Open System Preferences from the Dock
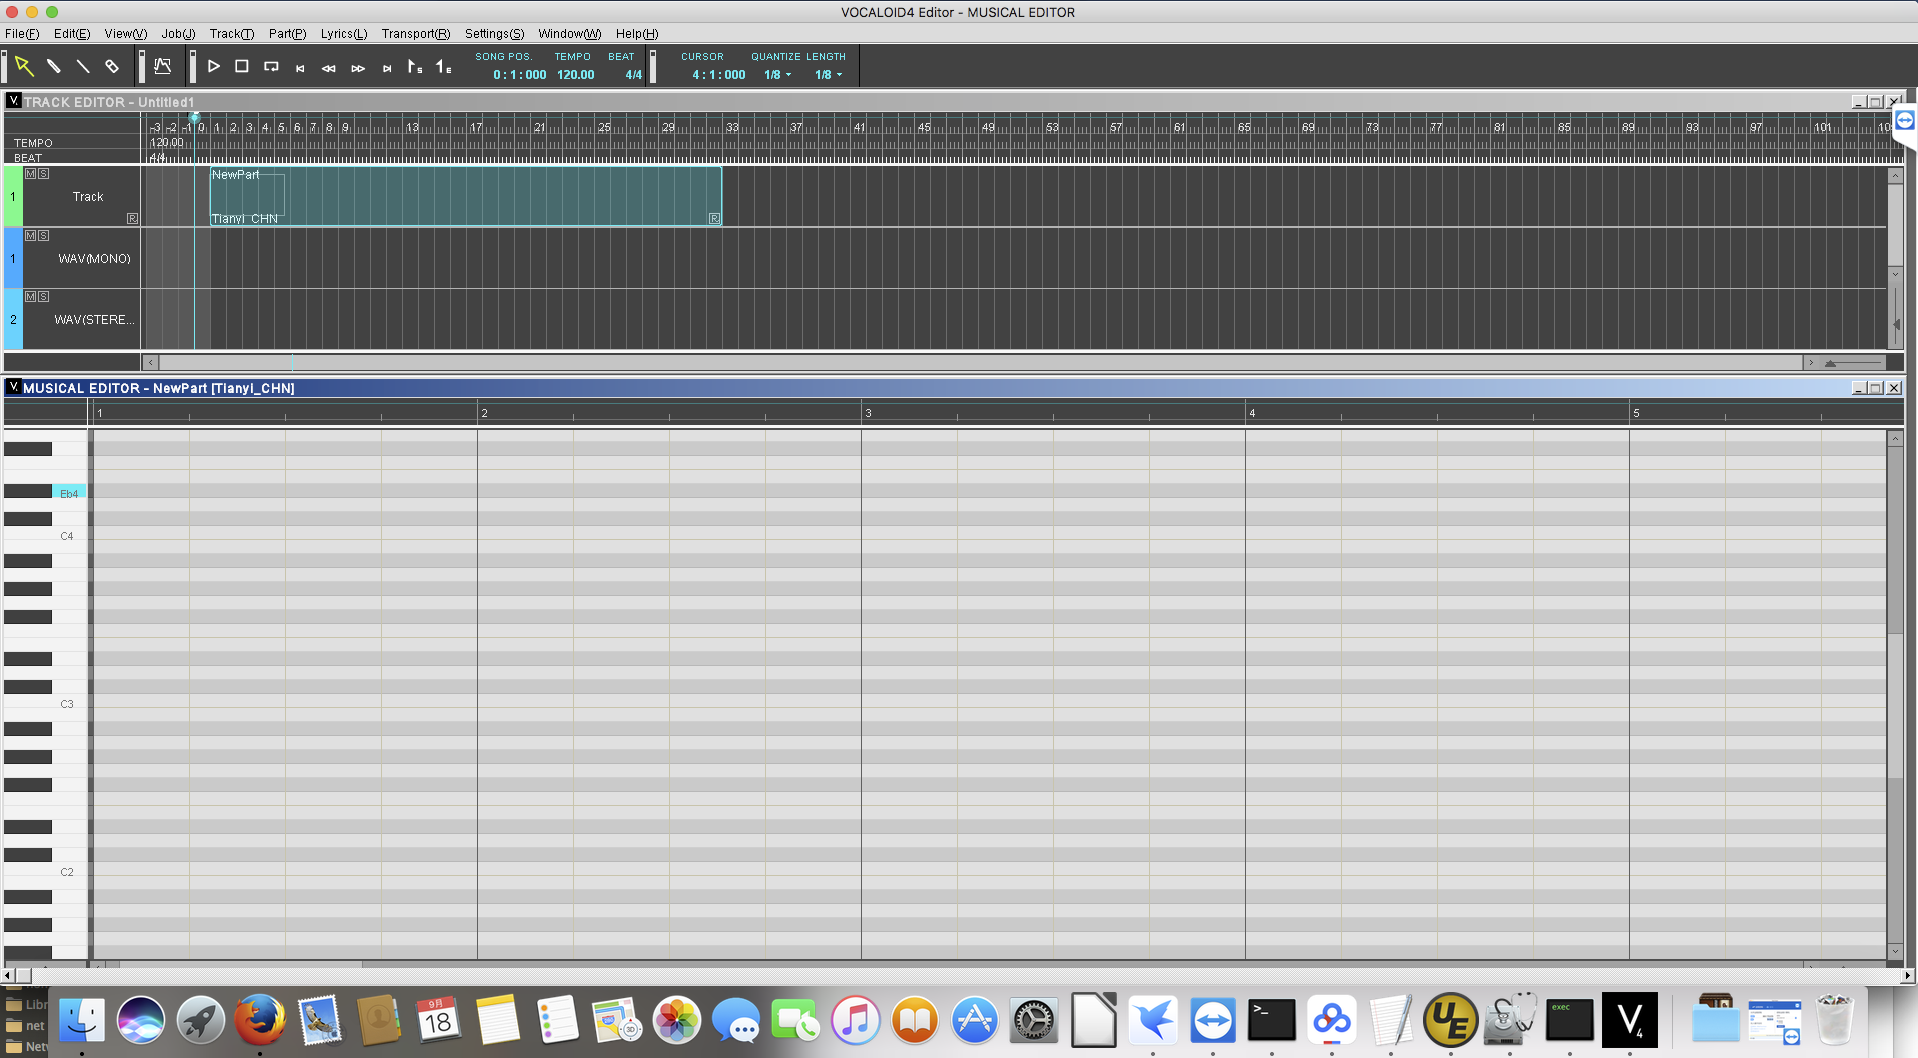Image resolution: width=1918 pixels, height=1058 pixels. tap(1033, 1021)
